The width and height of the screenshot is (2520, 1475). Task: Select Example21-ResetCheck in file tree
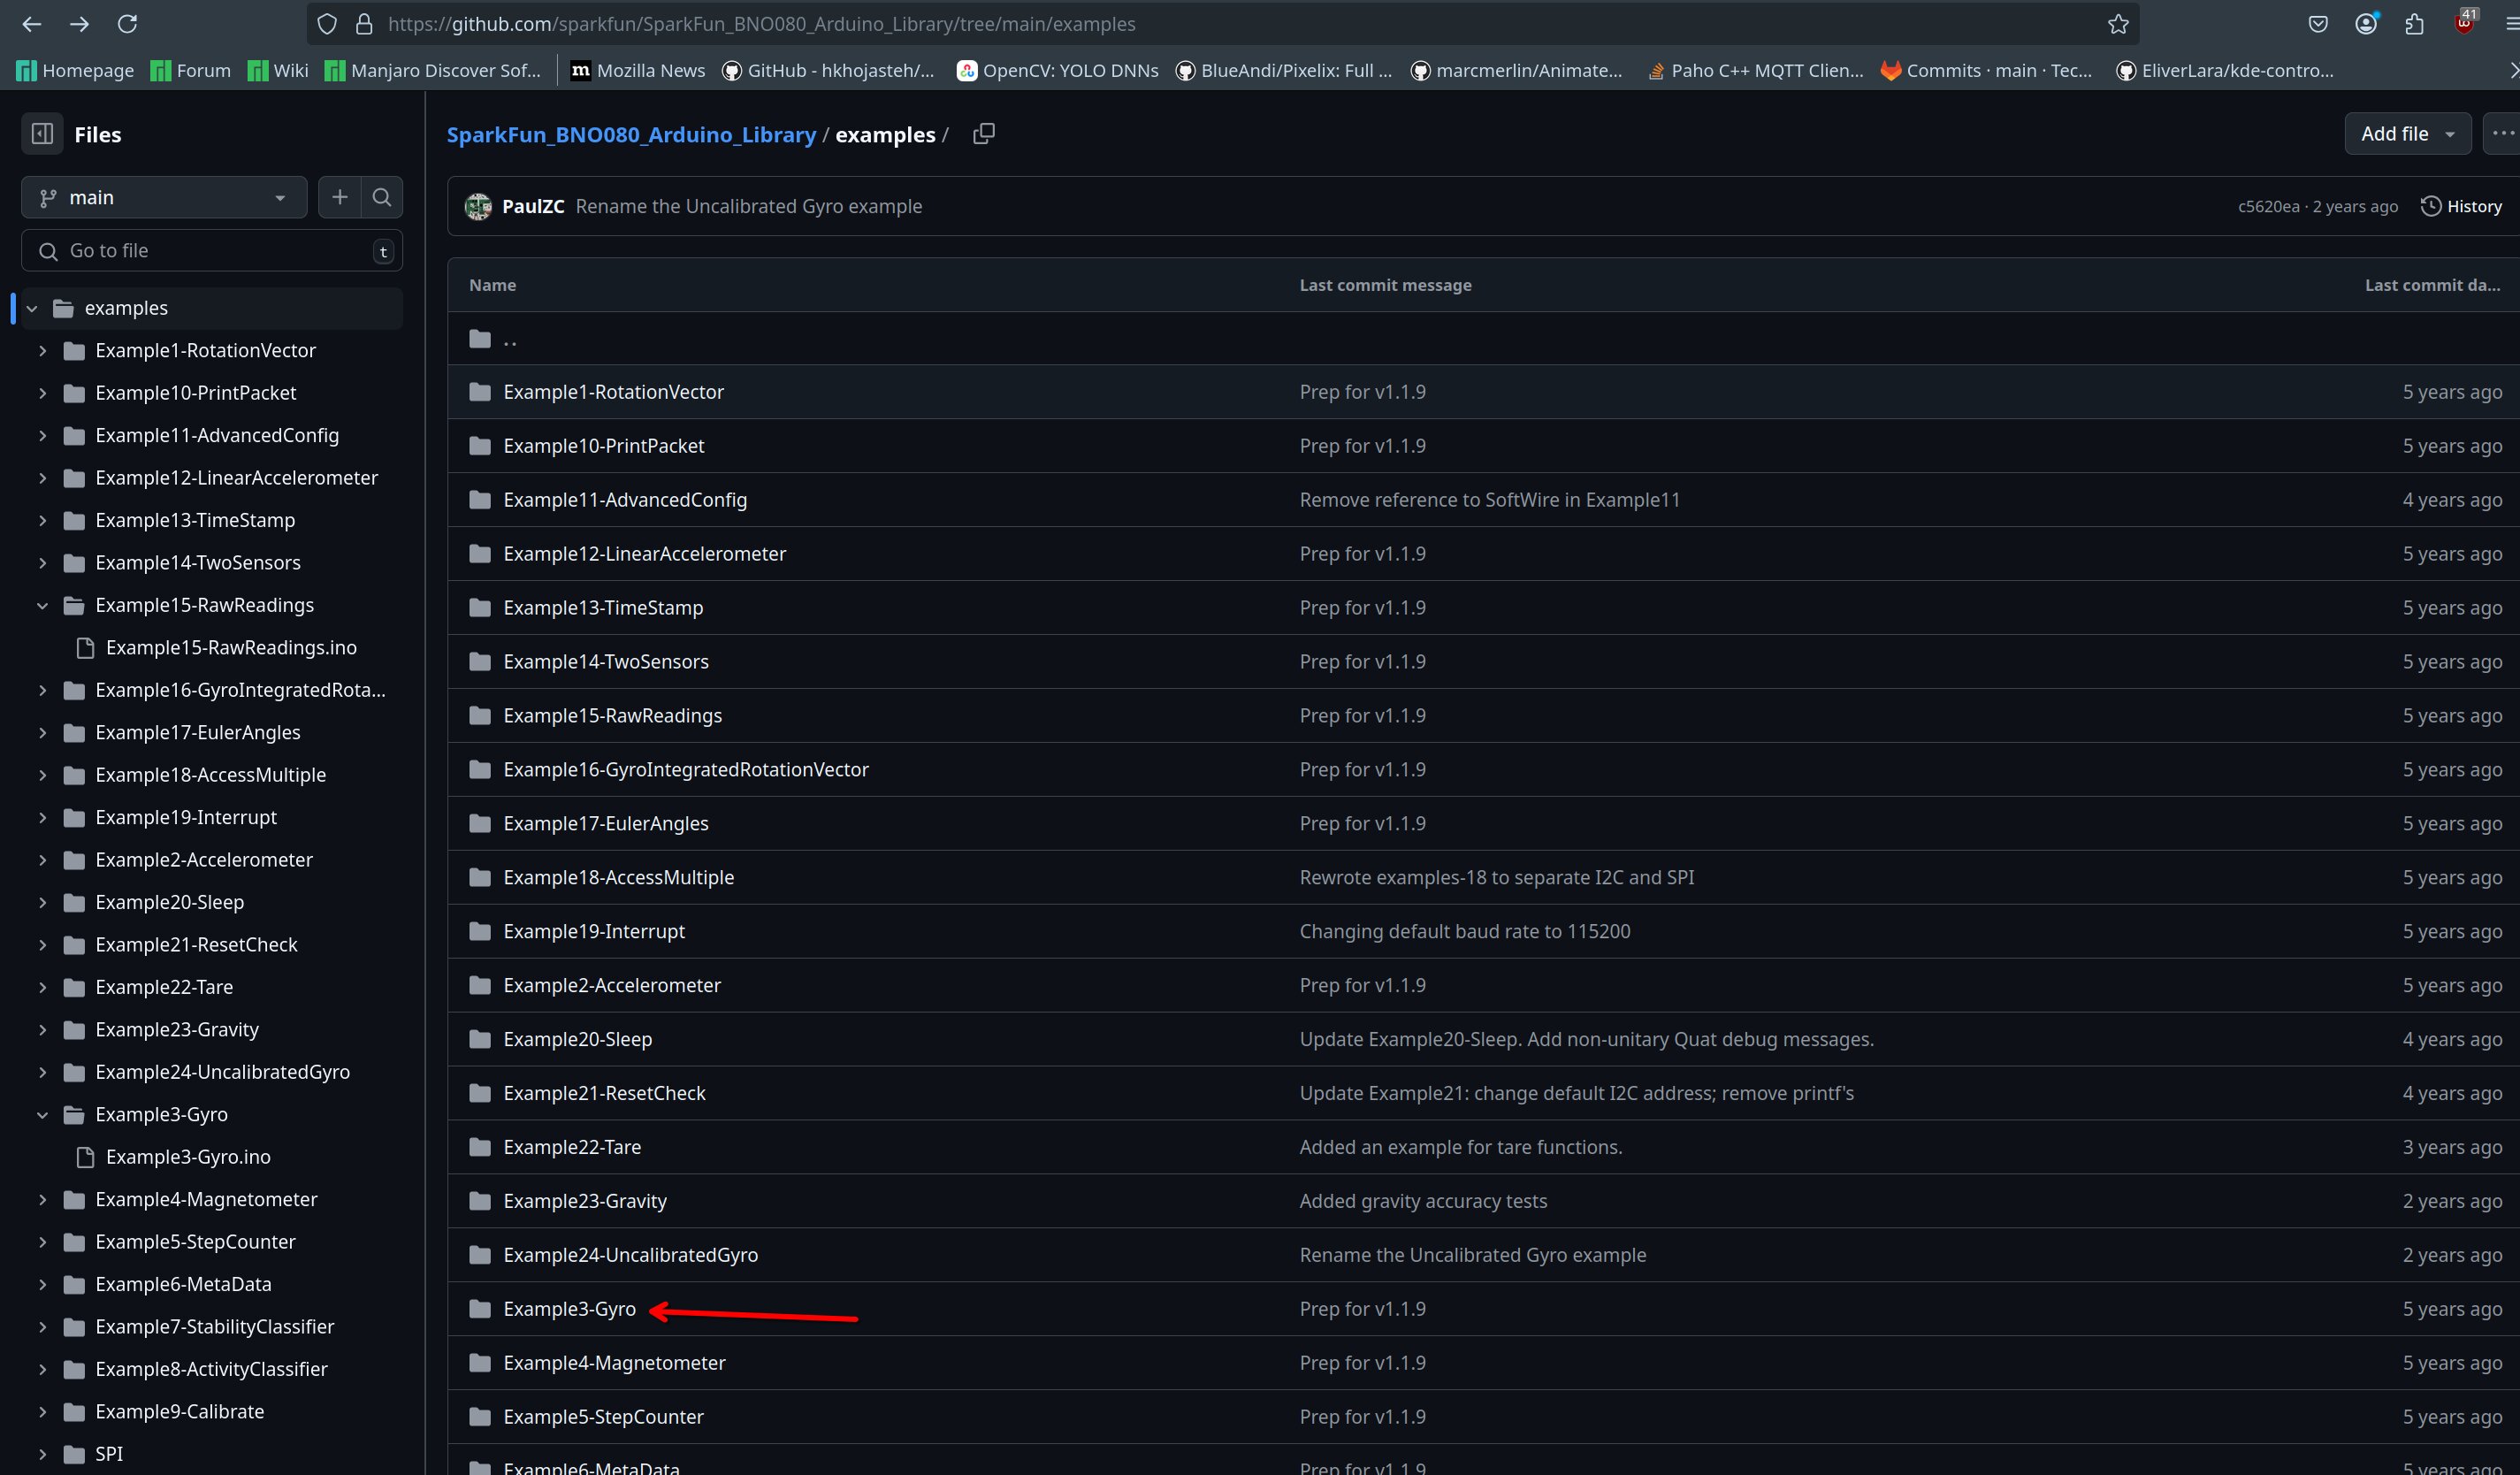(x=196, y=945)
